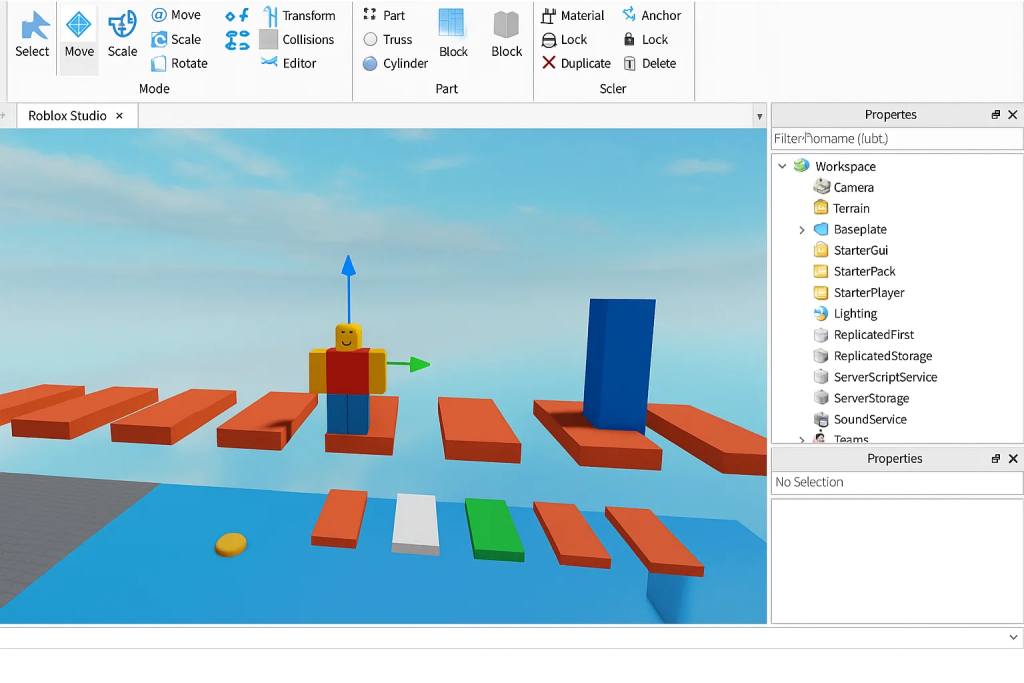Click the small Move entry with @ icon
The width and height of the screenshot is (1024, 683).
click(x=176, y=15)
